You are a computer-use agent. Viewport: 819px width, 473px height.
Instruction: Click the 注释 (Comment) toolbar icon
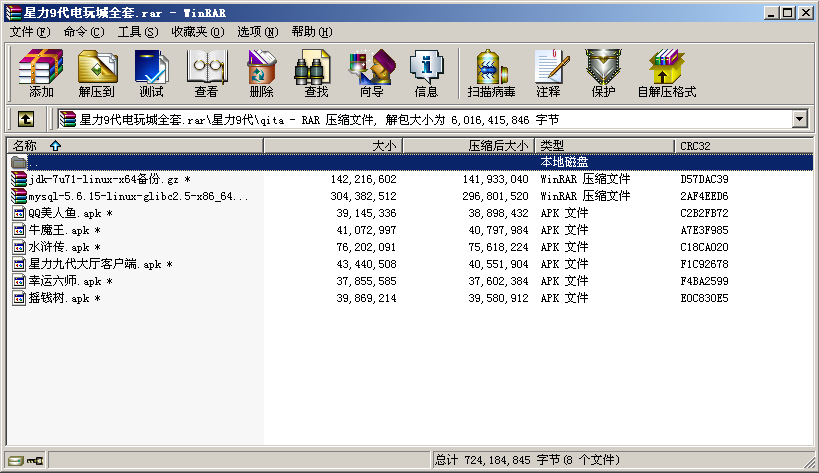pos(548,73)
